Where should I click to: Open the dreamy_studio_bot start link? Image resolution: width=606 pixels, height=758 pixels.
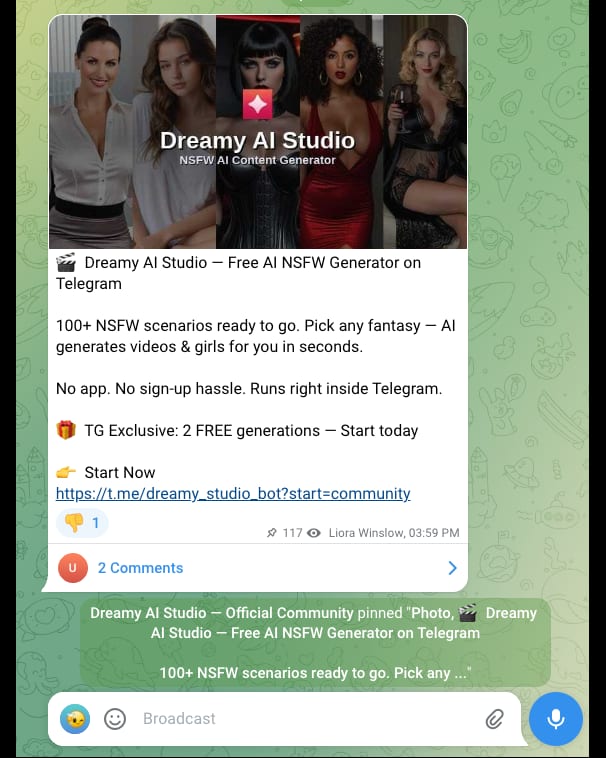[233, 494]
